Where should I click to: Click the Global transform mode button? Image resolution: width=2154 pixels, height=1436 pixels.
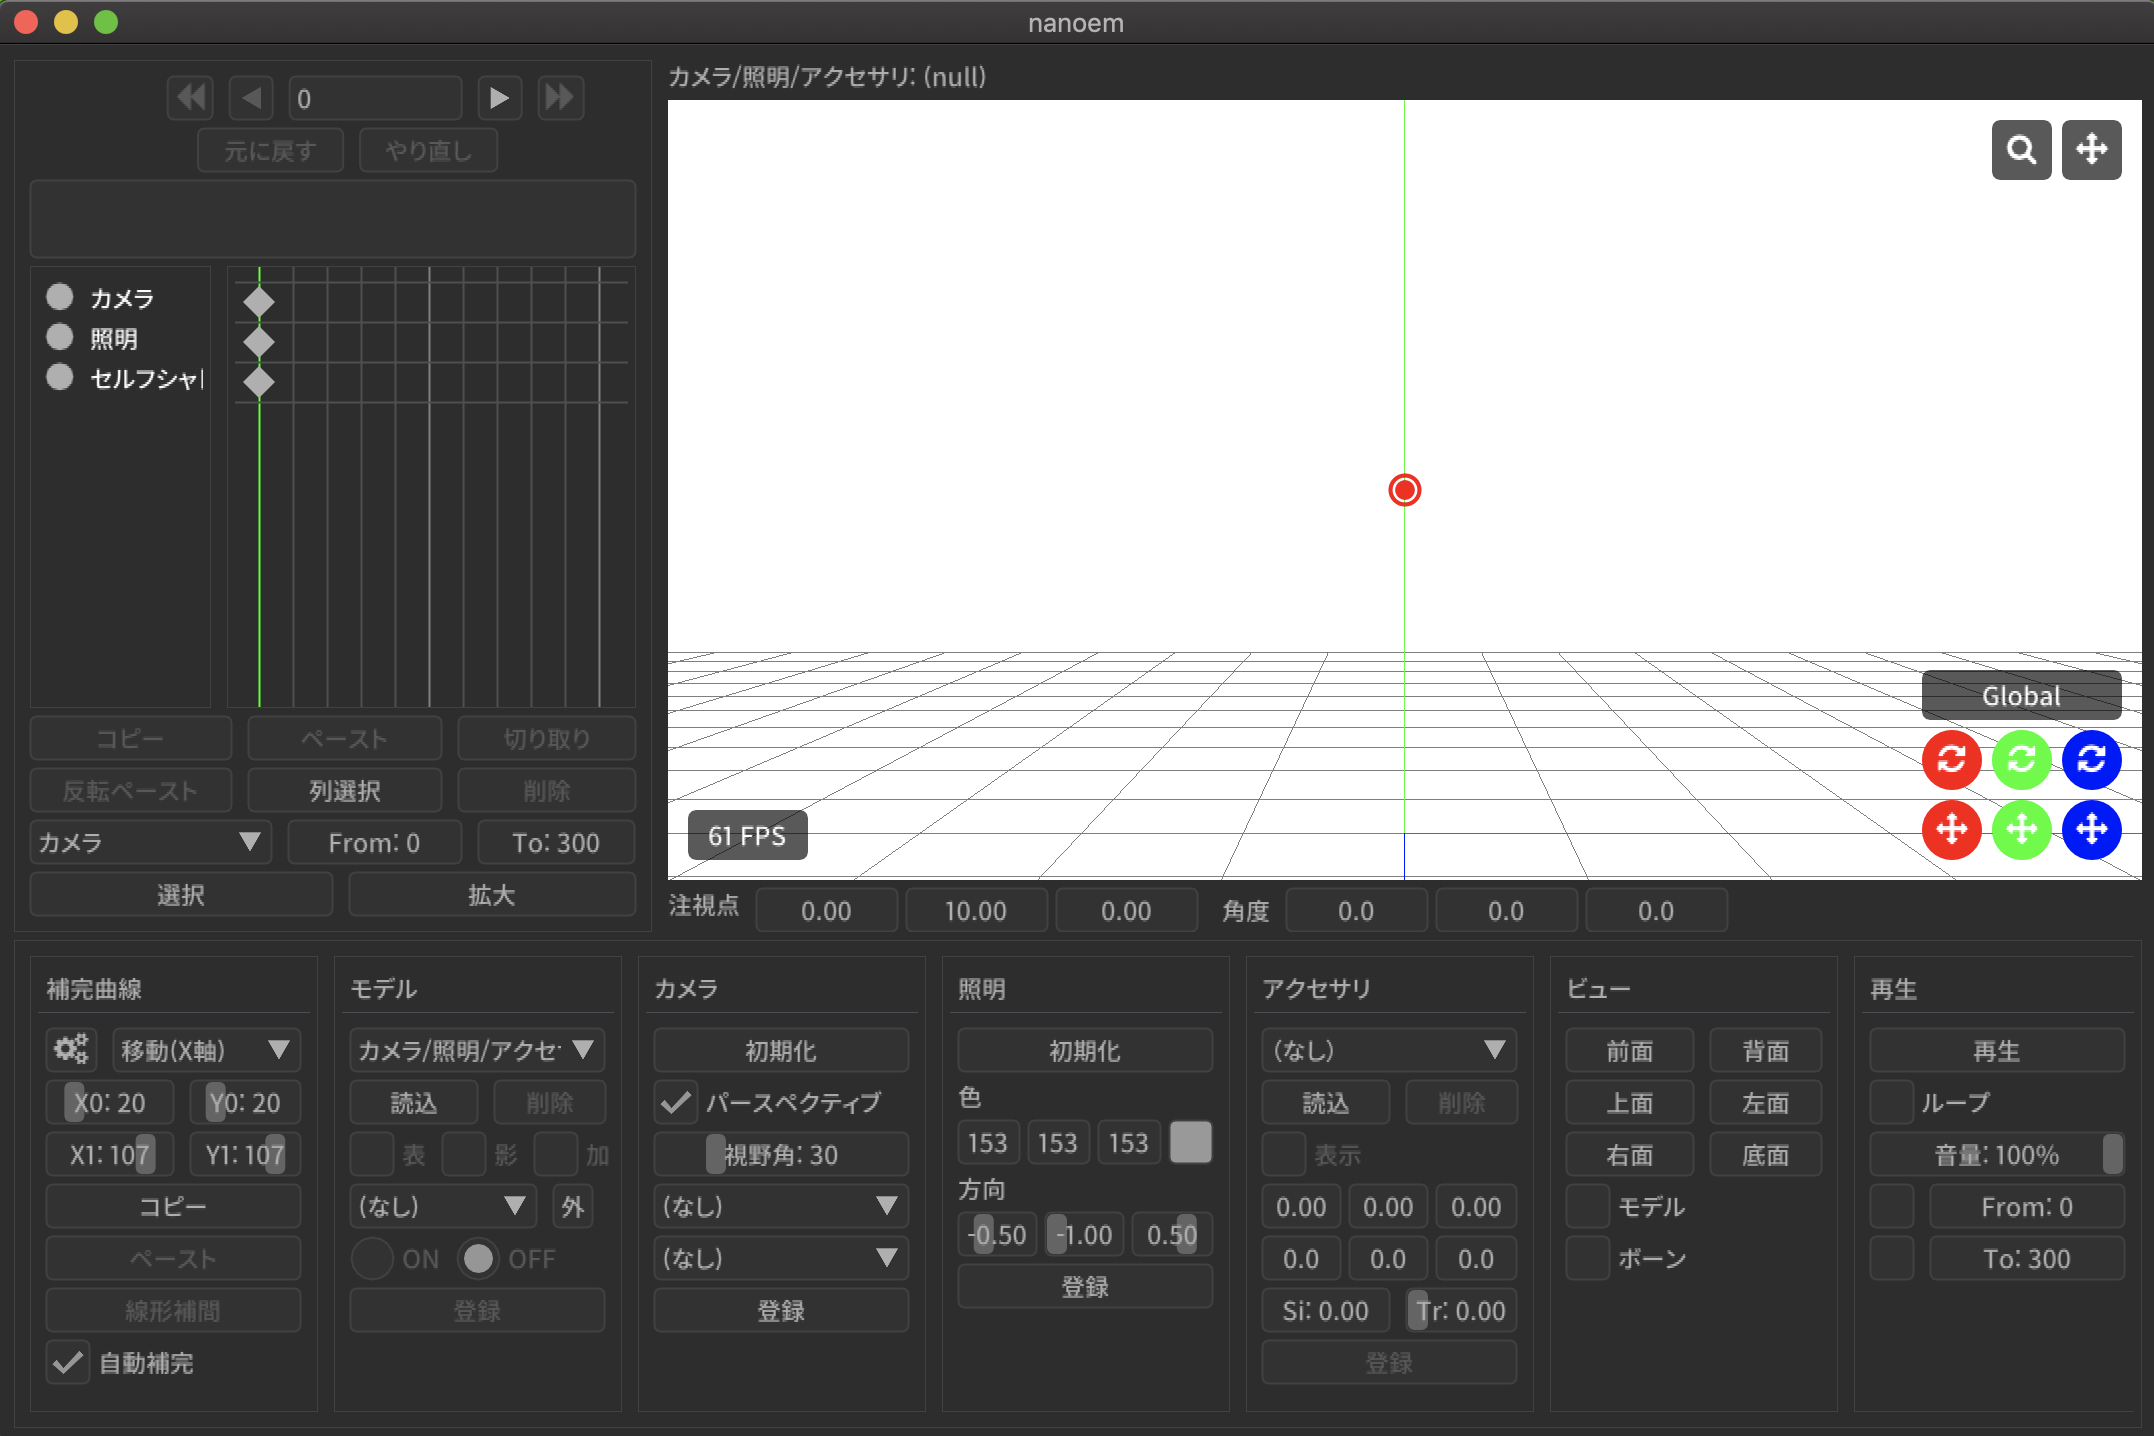pos(2021,695)
